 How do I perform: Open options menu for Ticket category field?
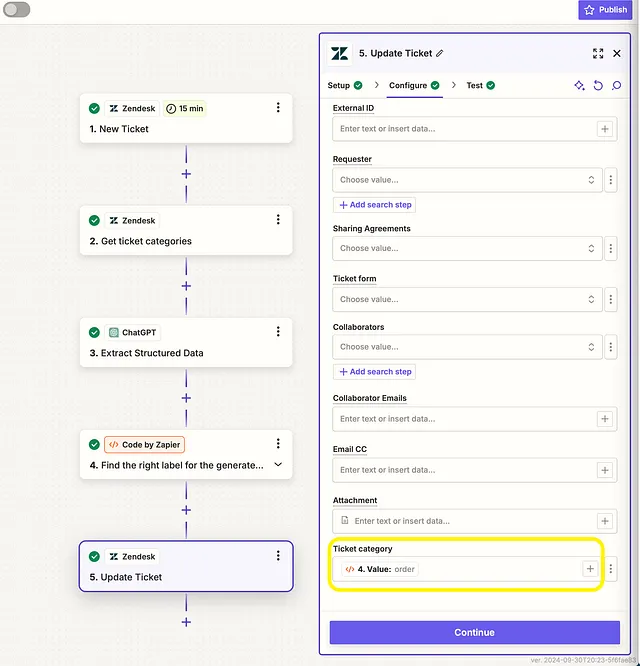611,569
